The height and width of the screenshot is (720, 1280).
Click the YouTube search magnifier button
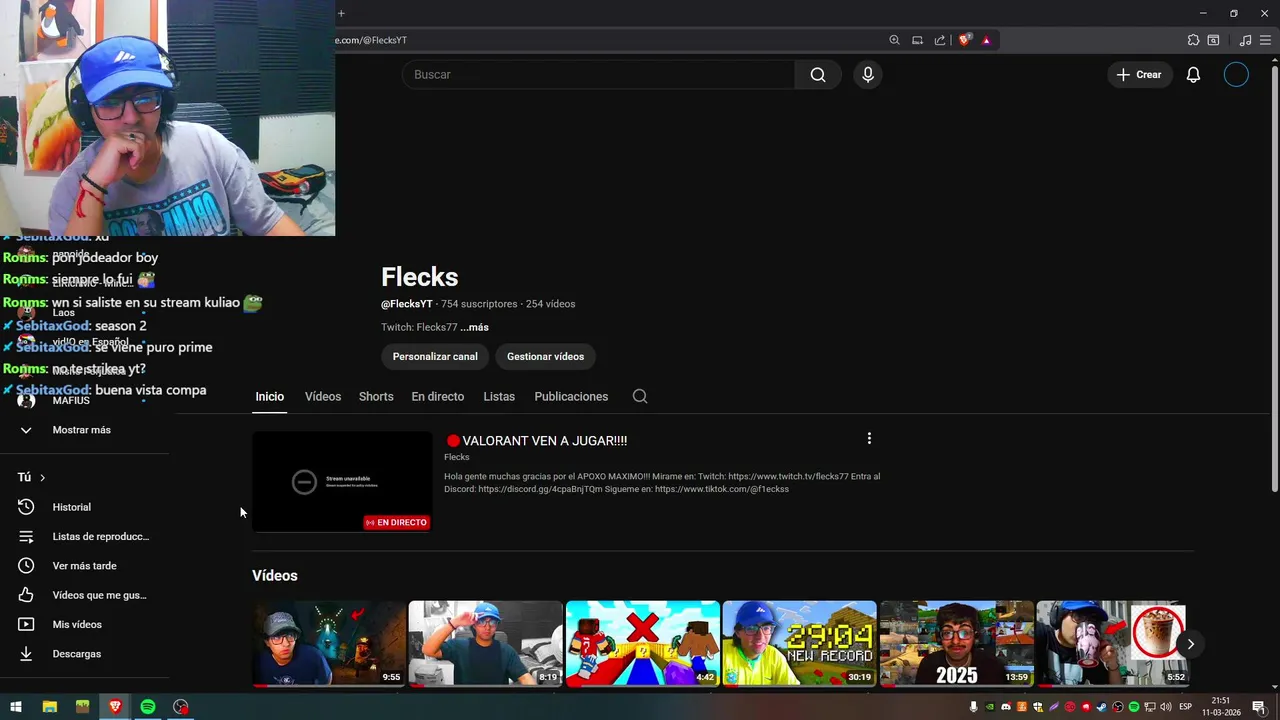pos(818,75)
